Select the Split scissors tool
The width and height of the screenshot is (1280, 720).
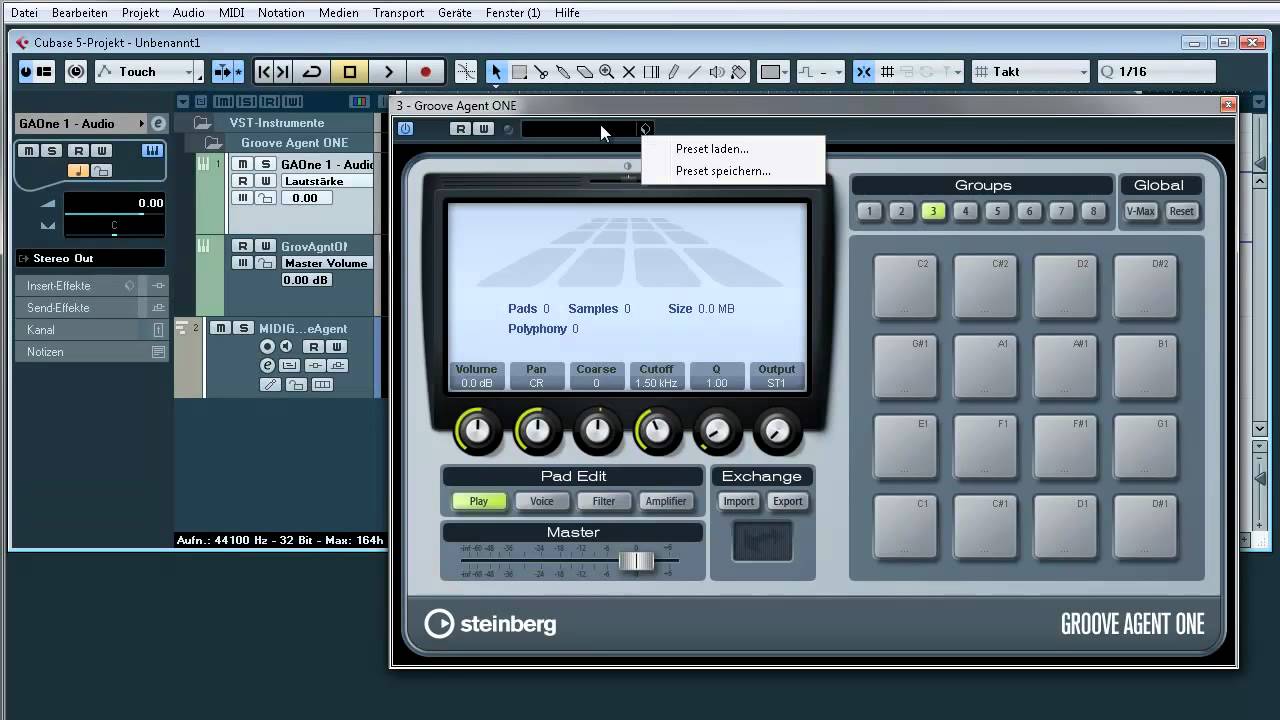pyautogui.click(x=541, y=72)
